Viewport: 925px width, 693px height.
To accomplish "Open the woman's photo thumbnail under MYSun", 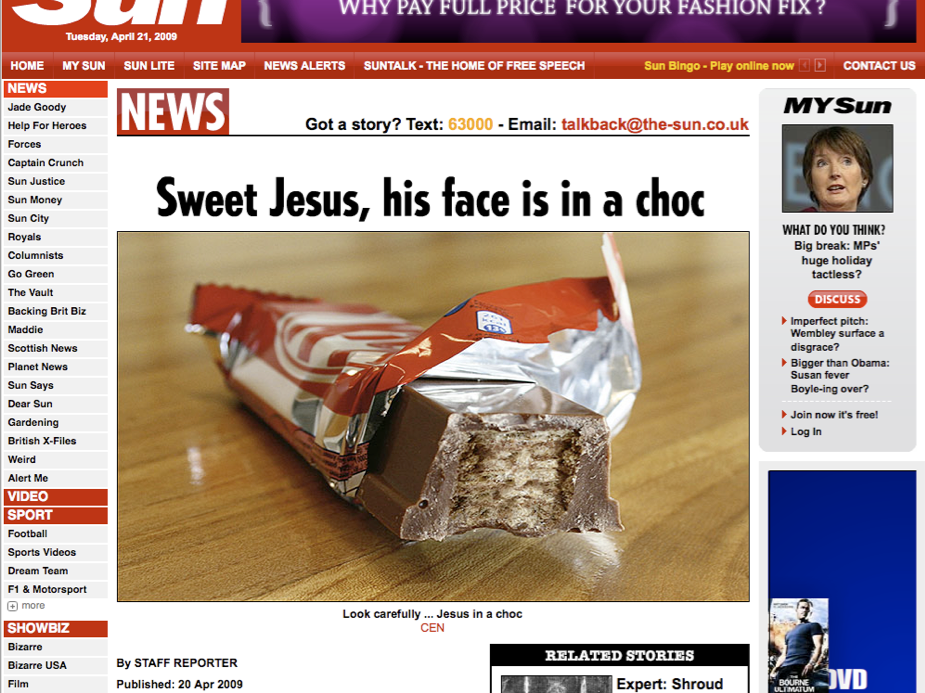I will pyautogui.click(x=837, y=168).
